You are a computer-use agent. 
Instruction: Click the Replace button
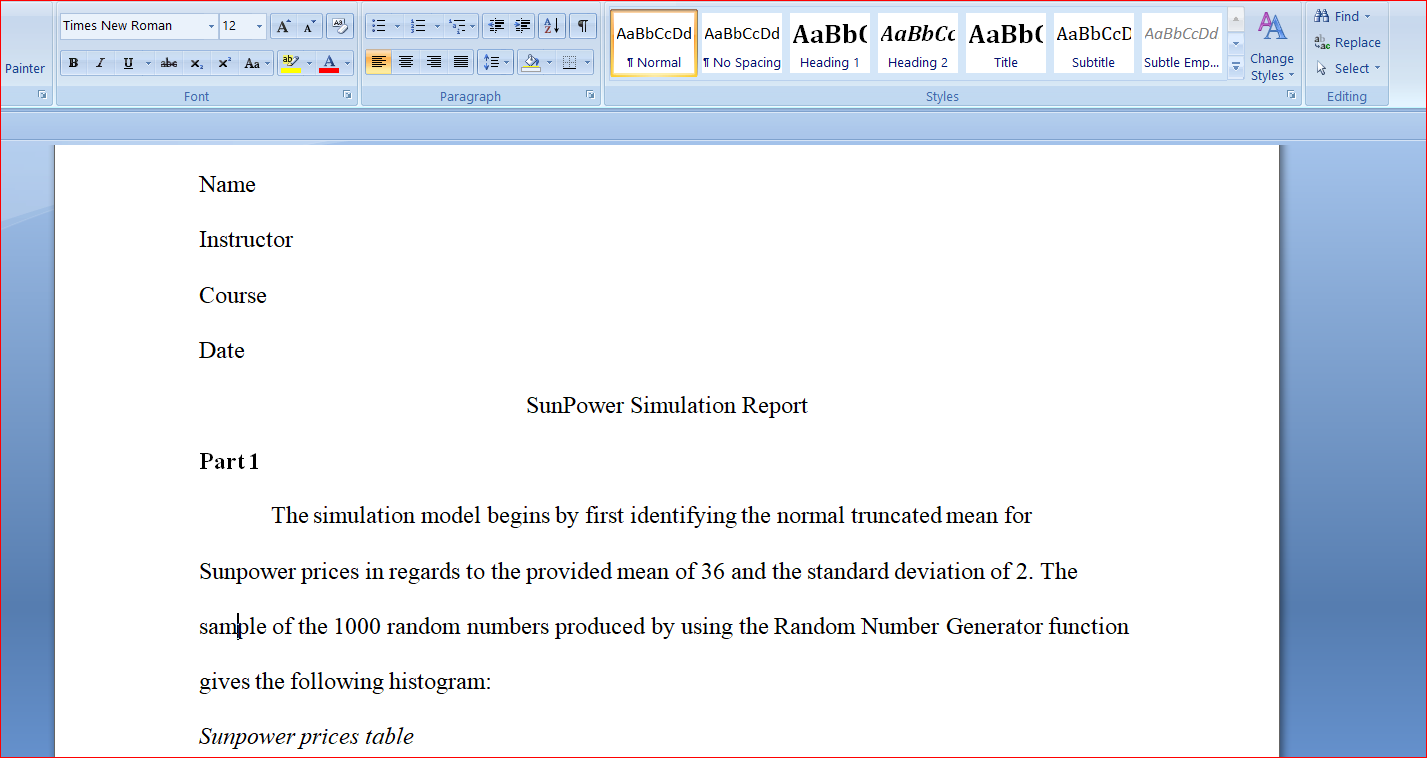pyautogui.click(x=1347, y=42)
